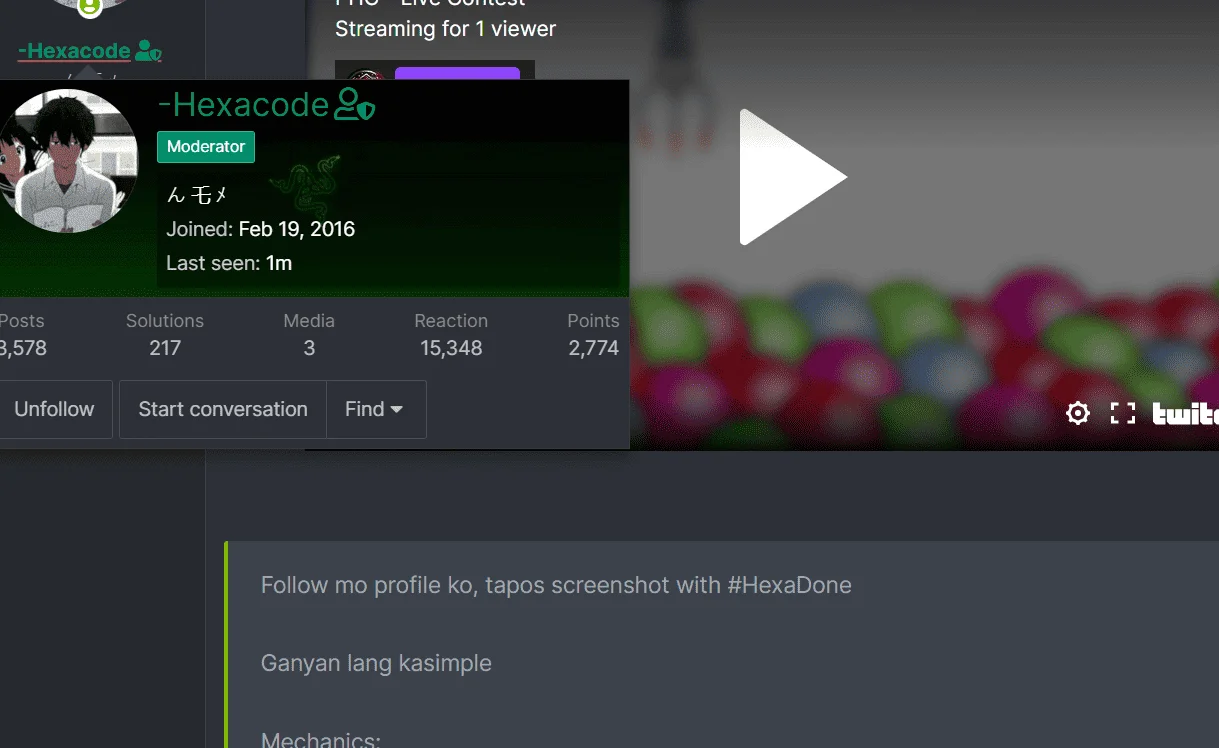1219x748 pixels.
Task: View Reaction score 15,348
Action: point(451,348)
